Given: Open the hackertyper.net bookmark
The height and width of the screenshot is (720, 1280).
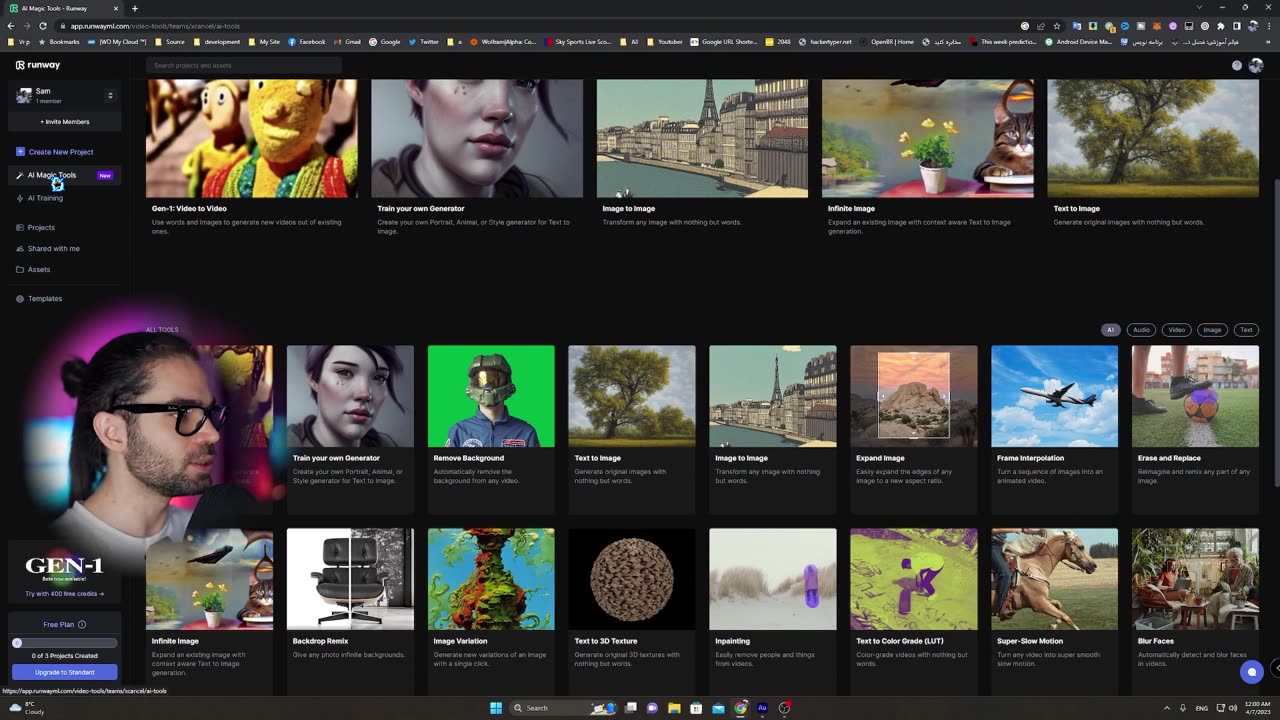Looking at the screenshot, I should 825,42.
